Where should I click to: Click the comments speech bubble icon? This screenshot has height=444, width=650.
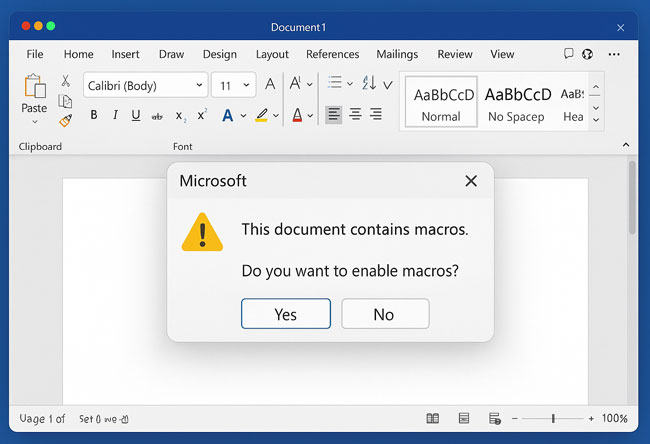[568, 53]
